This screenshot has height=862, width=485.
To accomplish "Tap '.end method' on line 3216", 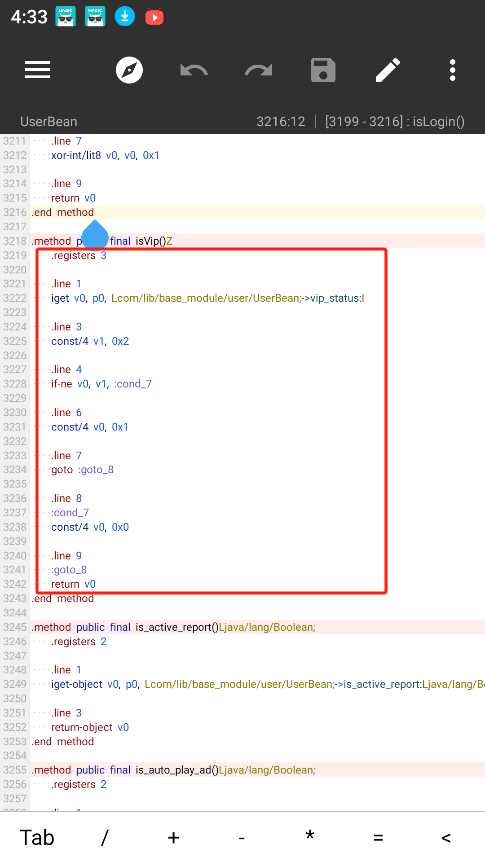I will 63,212.
